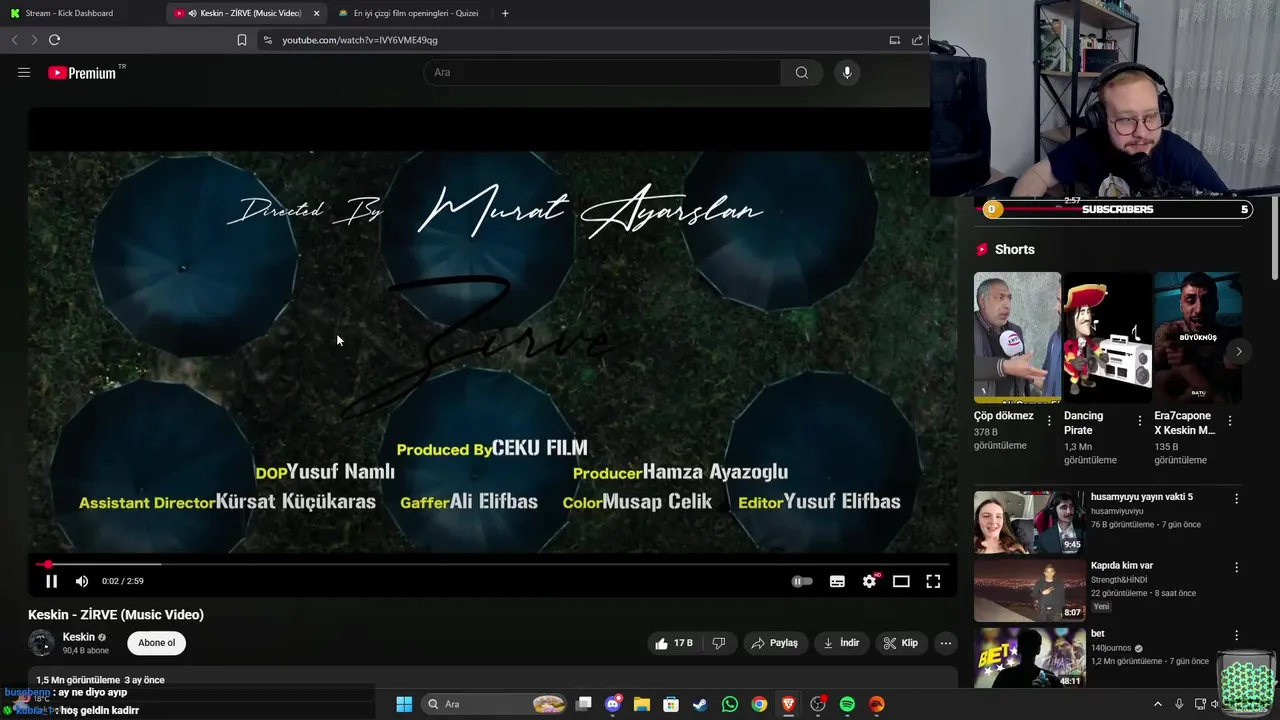Open options for the bet video
1280x720 pixels.
coord(1236,635)
